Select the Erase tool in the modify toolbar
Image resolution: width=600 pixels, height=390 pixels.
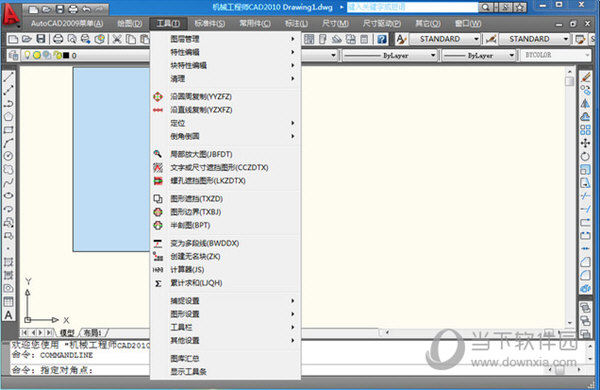coord(585,77)
